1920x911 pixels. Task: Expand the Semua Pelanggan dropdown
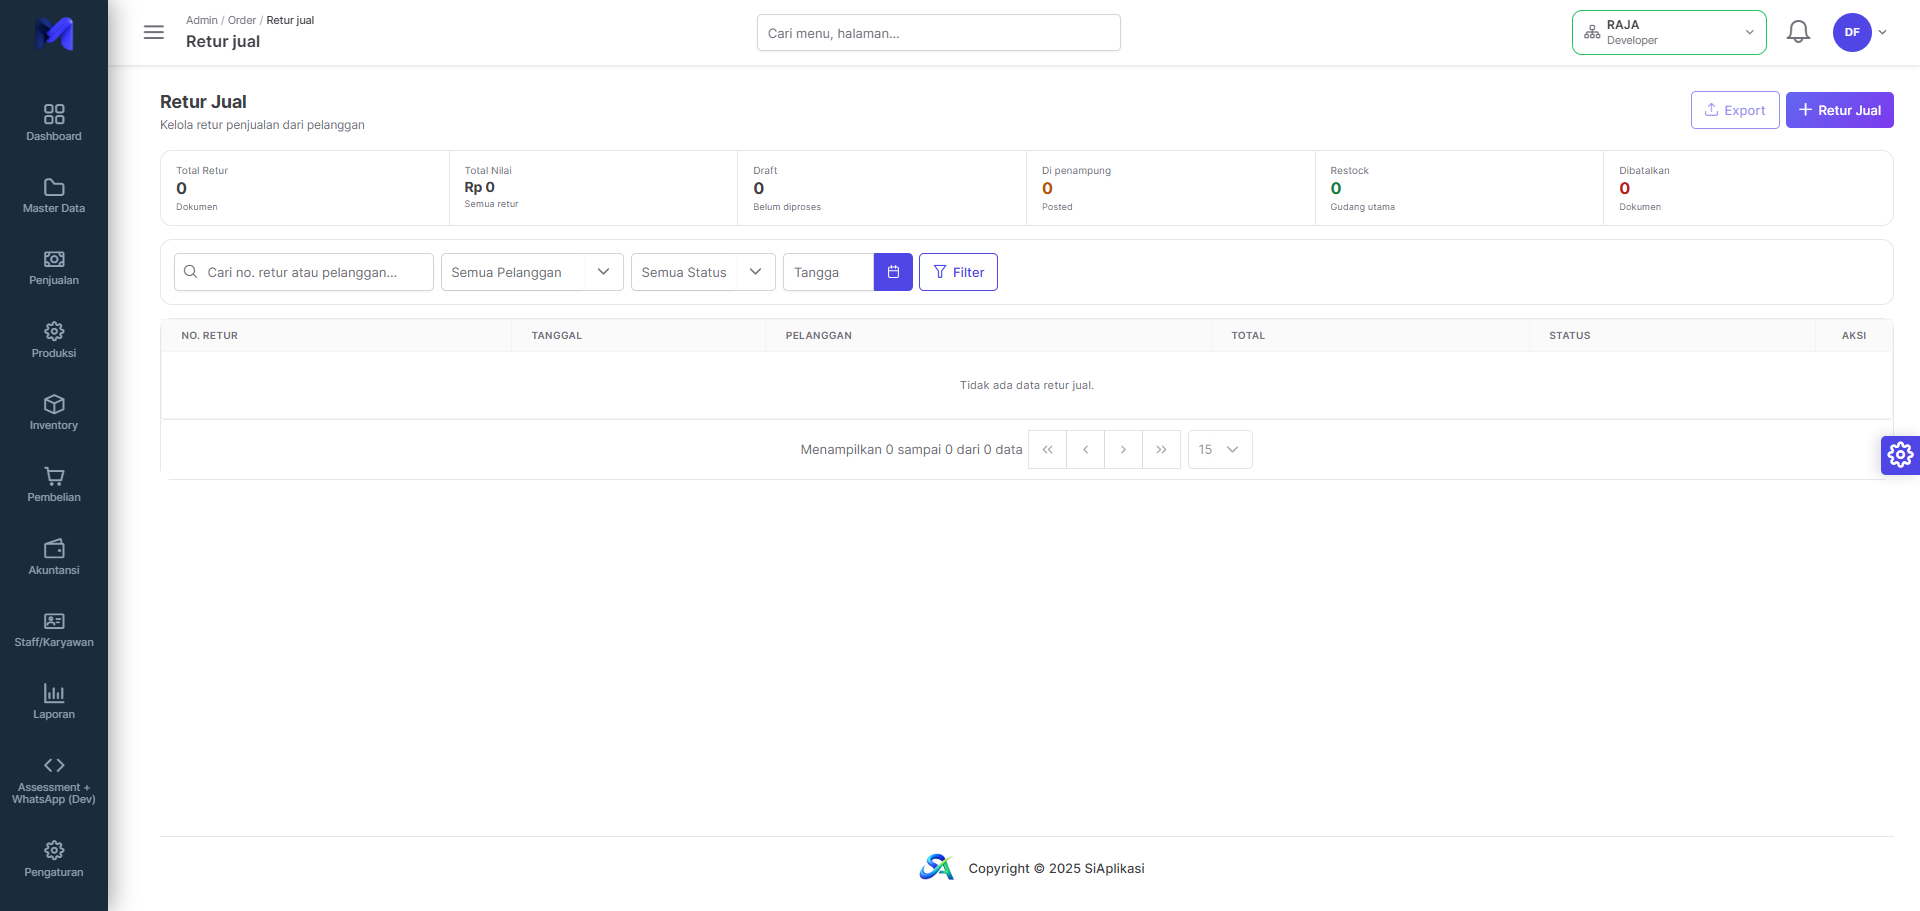tap(532, 272)
